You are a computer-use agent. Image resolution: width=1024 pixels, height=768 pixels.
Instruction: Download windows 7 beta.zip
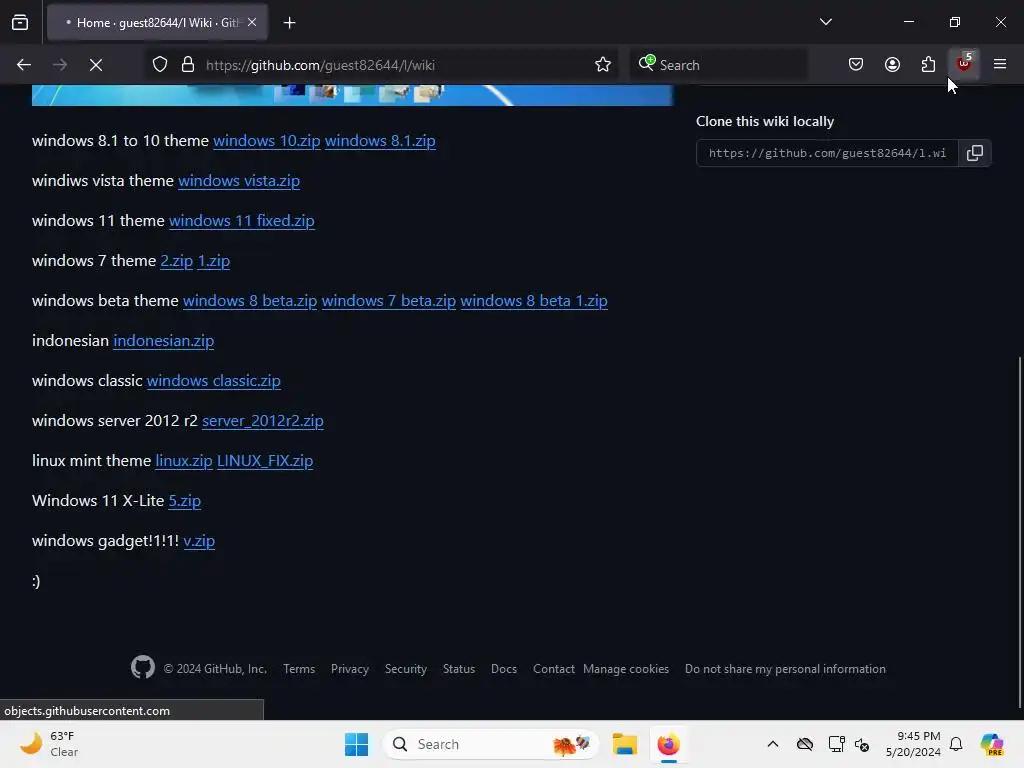coord(389,300)
